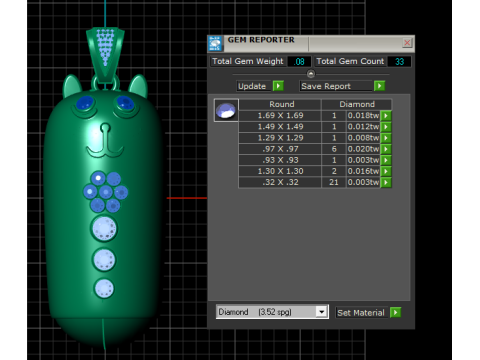The width and height of the screenshot is (480, 360).
Task: Click the Update button label
Action: tap(252, 86)
